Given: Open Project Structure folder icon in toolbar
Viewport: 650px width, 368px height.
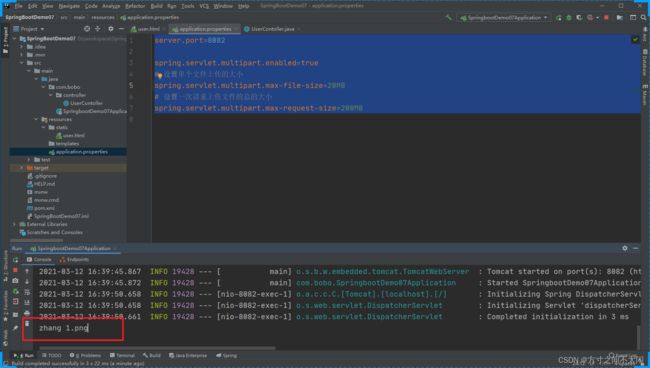Looking at the screenshot, I should click(x=620, y=18).
